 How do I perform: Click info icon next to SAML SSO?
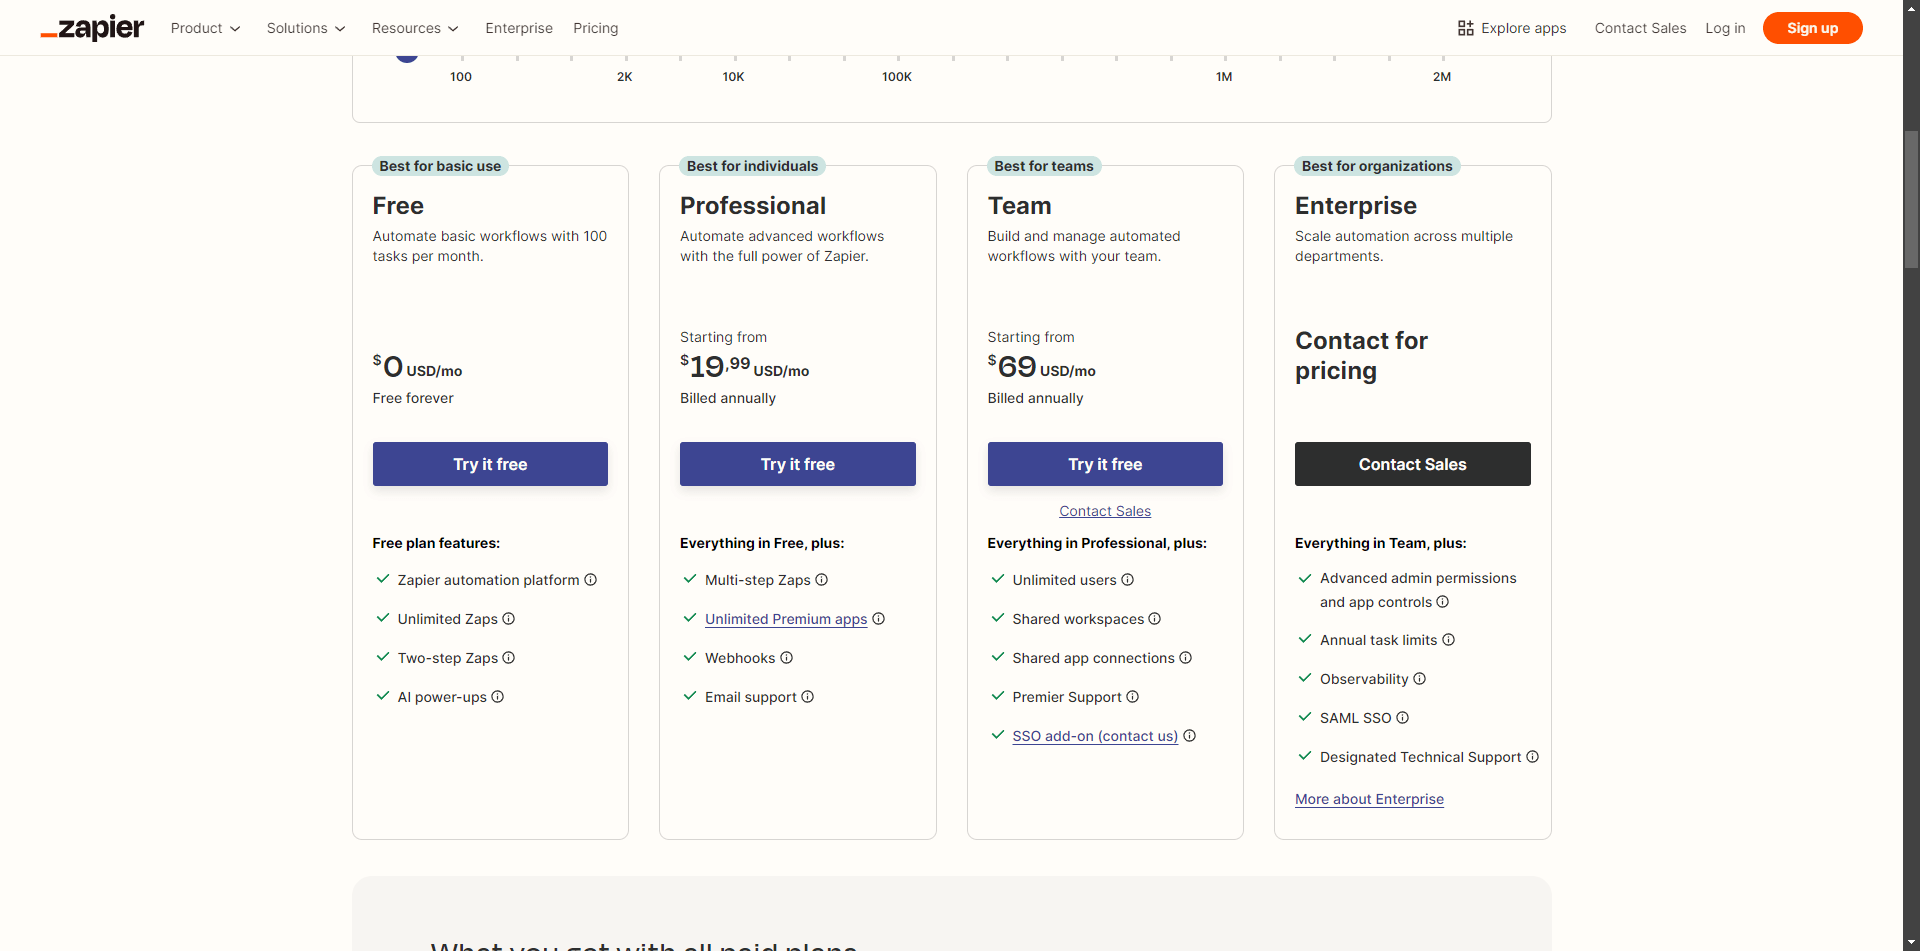pyautogui.click(x=1403, y=718)
